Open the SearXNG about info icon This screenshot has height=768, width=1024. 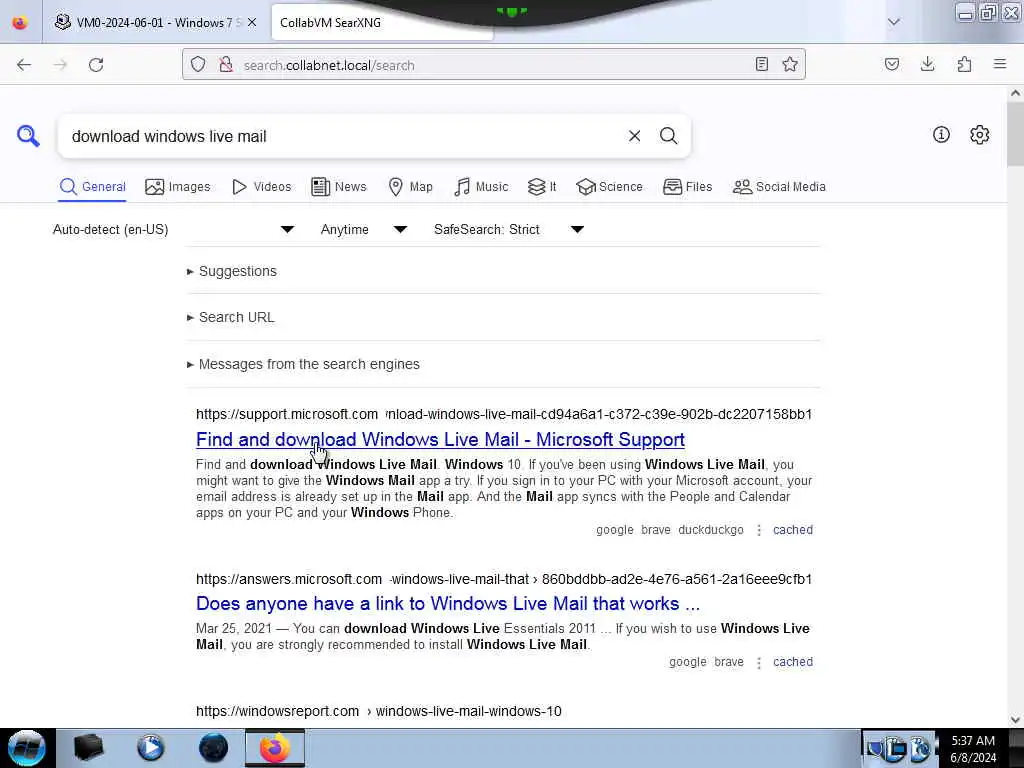click(x=941, y=135)
